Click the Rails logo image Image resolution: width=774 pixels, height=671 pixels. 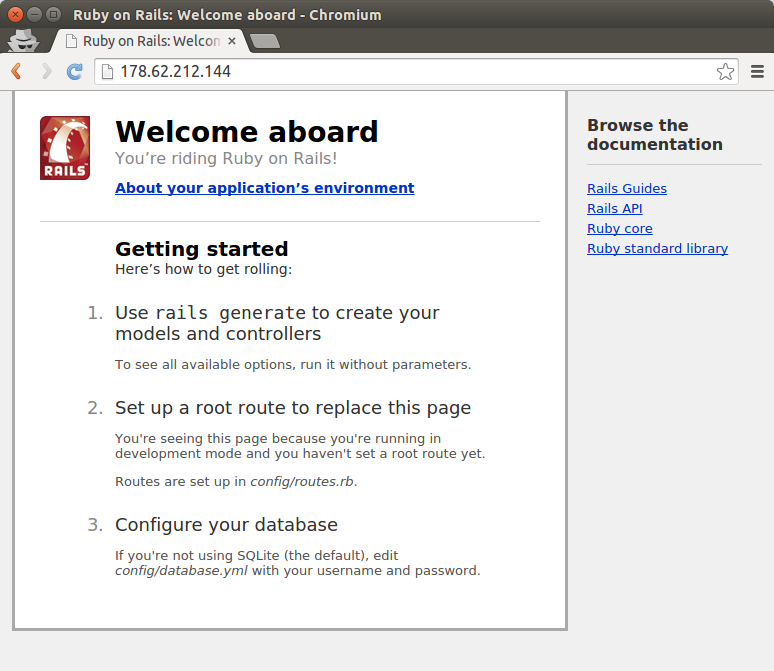tap(65, 148)
